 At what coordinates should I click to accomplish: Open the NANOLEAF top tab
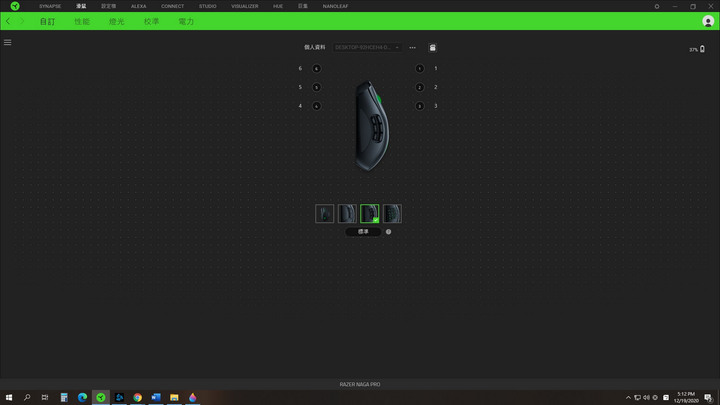pyautogui.click(x=335, y=6)
